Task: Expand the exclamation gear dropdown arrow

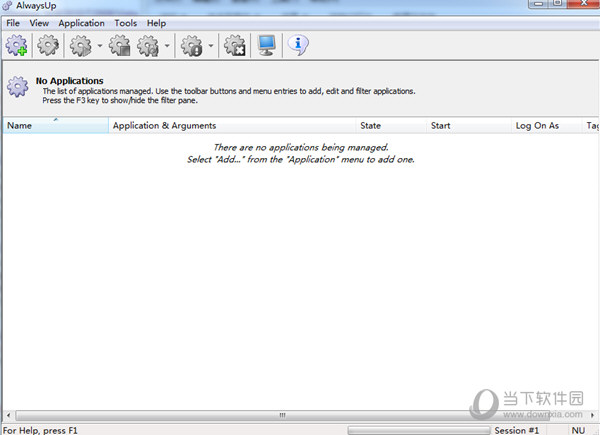Action: [211, 46]
